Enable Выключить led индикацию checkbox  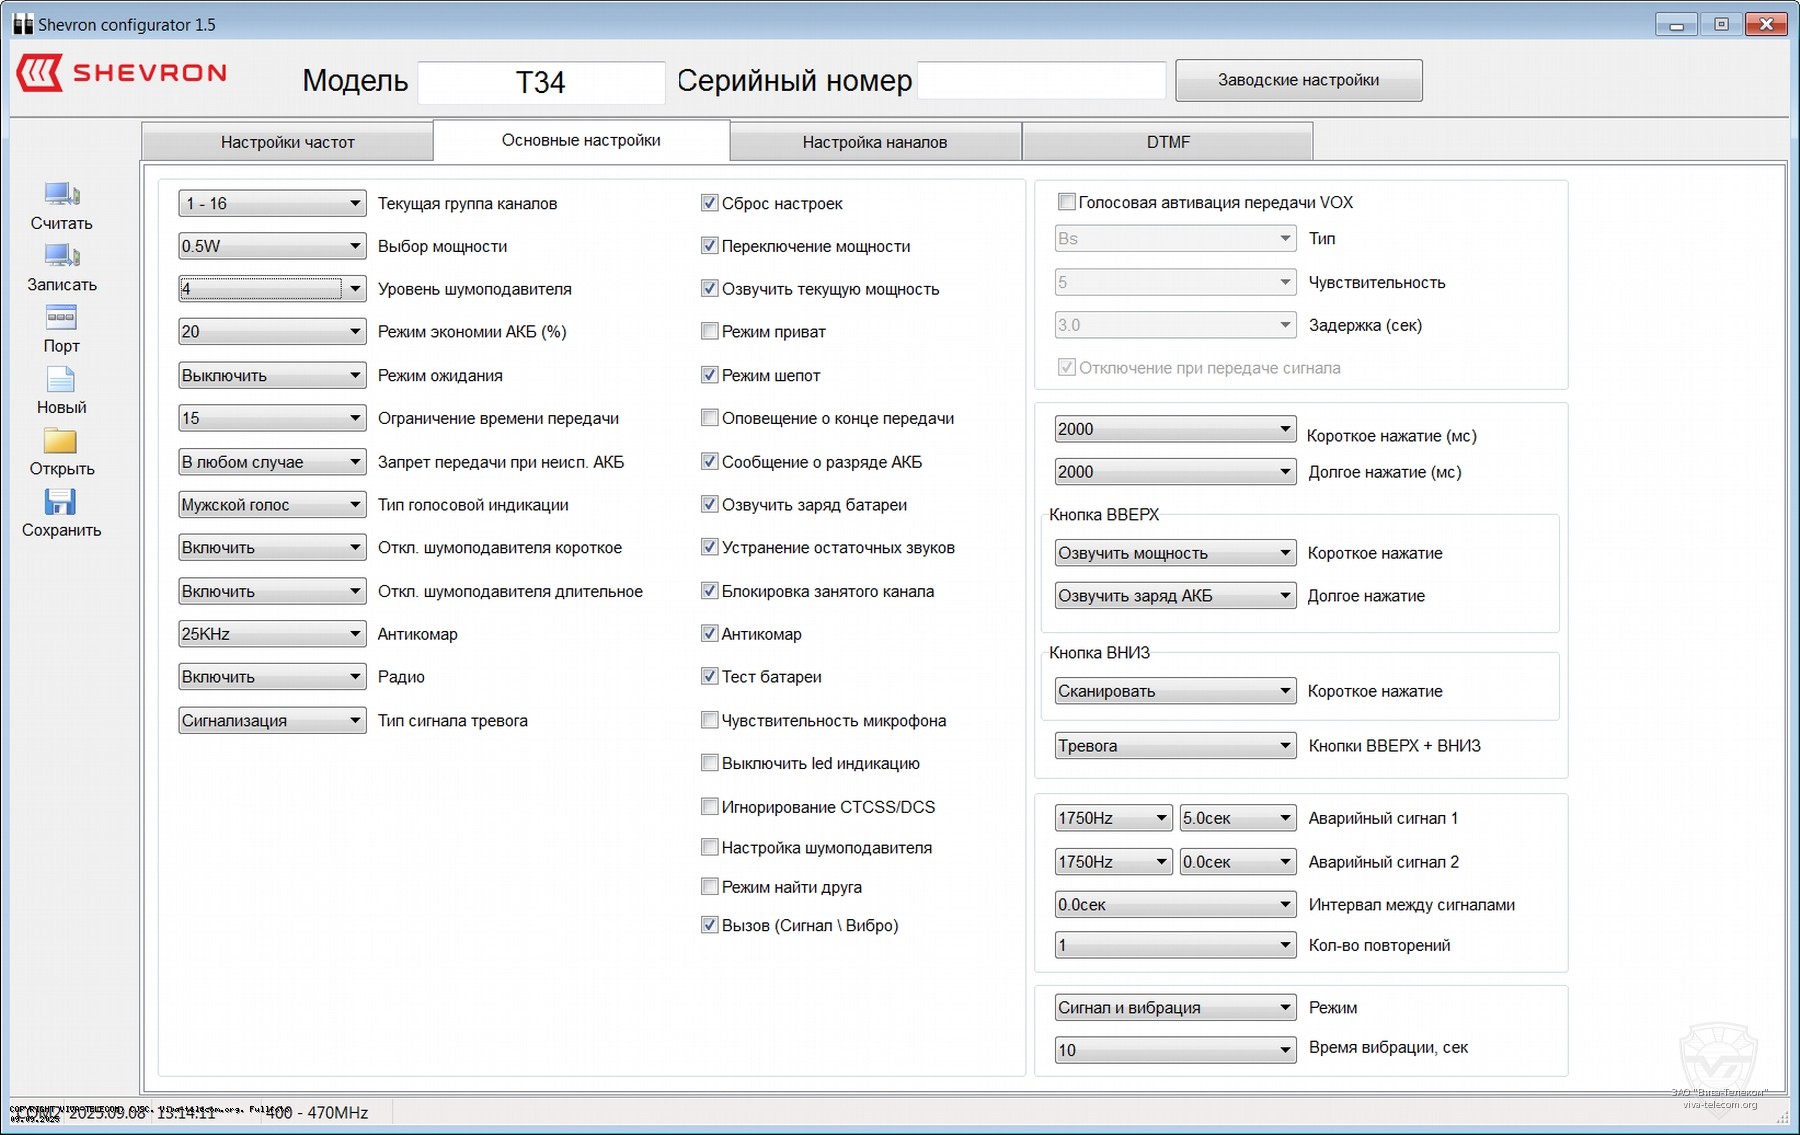click(x=710, y=763)
